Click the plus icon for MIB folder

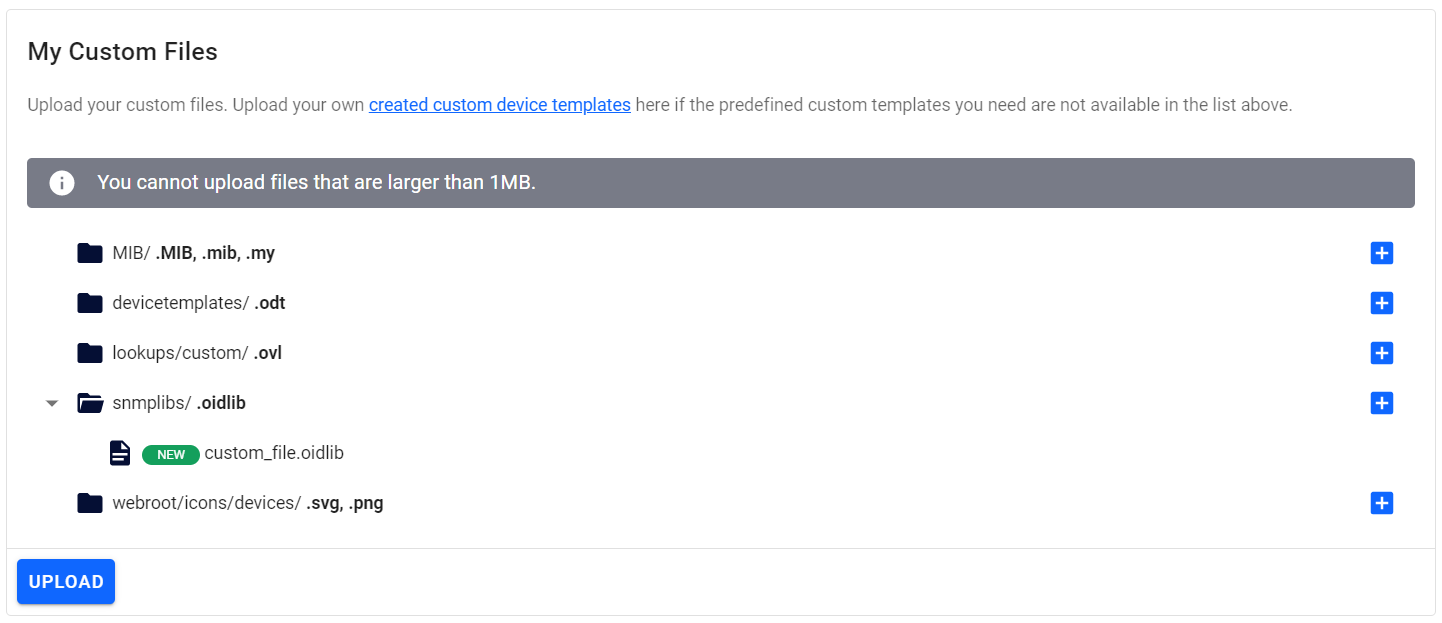pos(1381,253)
